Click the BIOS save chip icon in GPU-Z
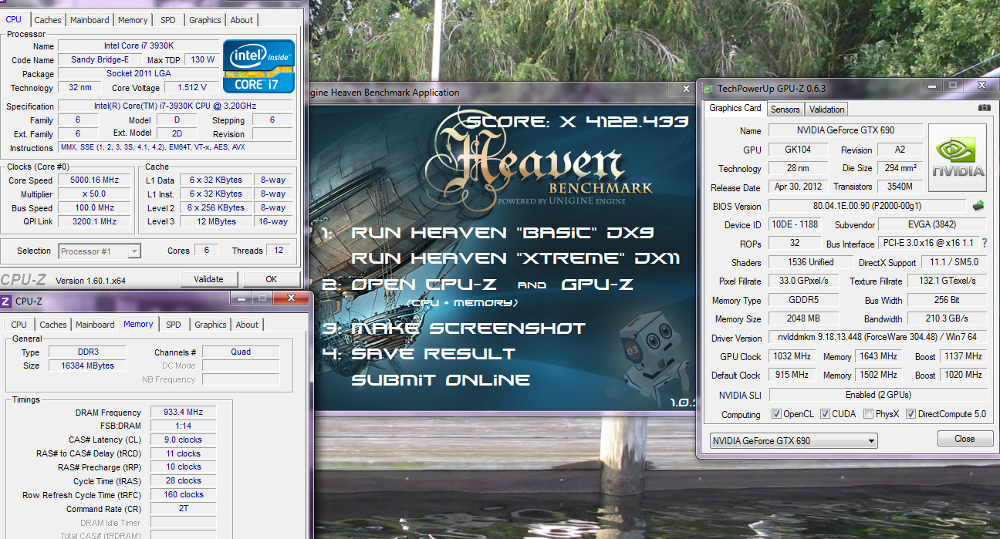This screenshot has height=539, width=1000. 978,206
